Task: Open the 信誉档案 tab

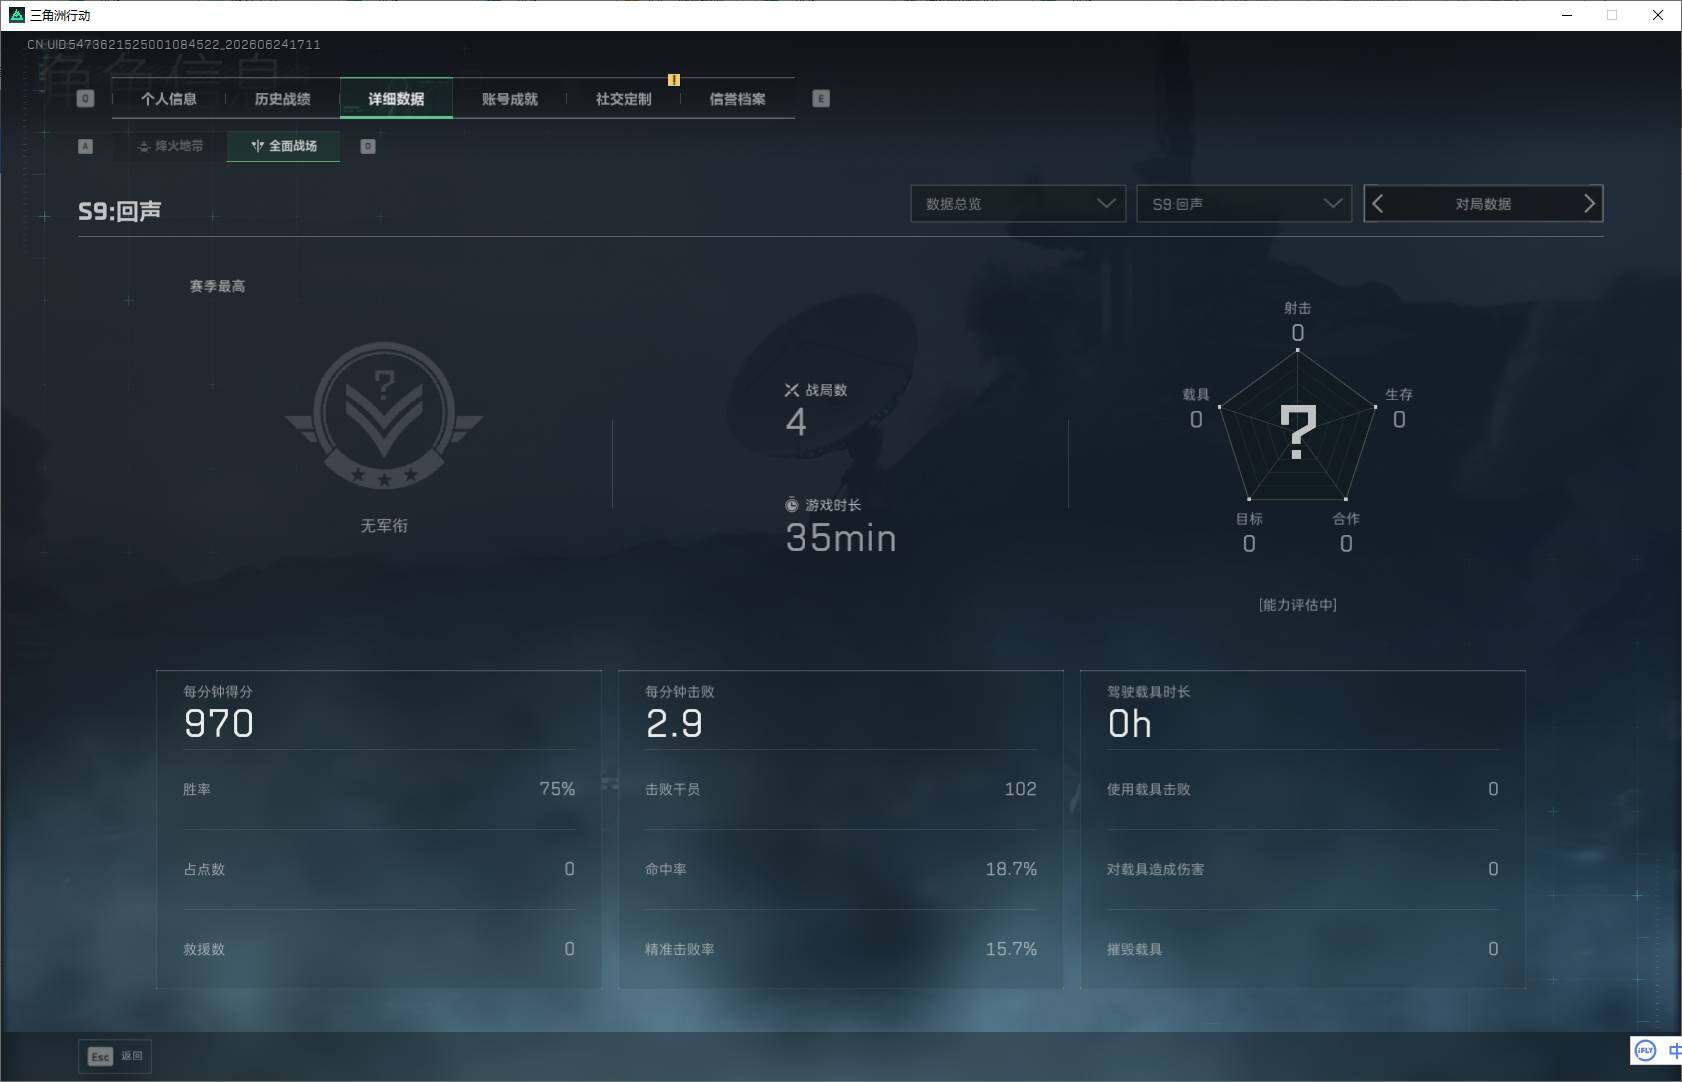Action: (x=738, y=99)
